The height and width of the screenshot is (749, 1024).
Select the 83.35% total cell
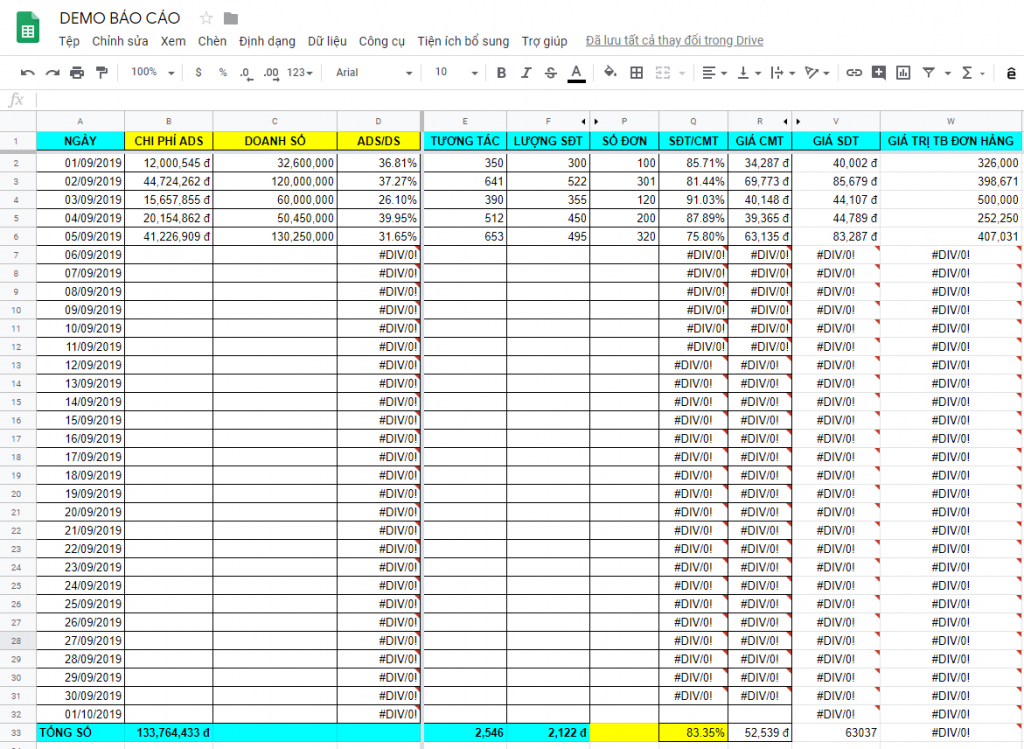(693, 733)
